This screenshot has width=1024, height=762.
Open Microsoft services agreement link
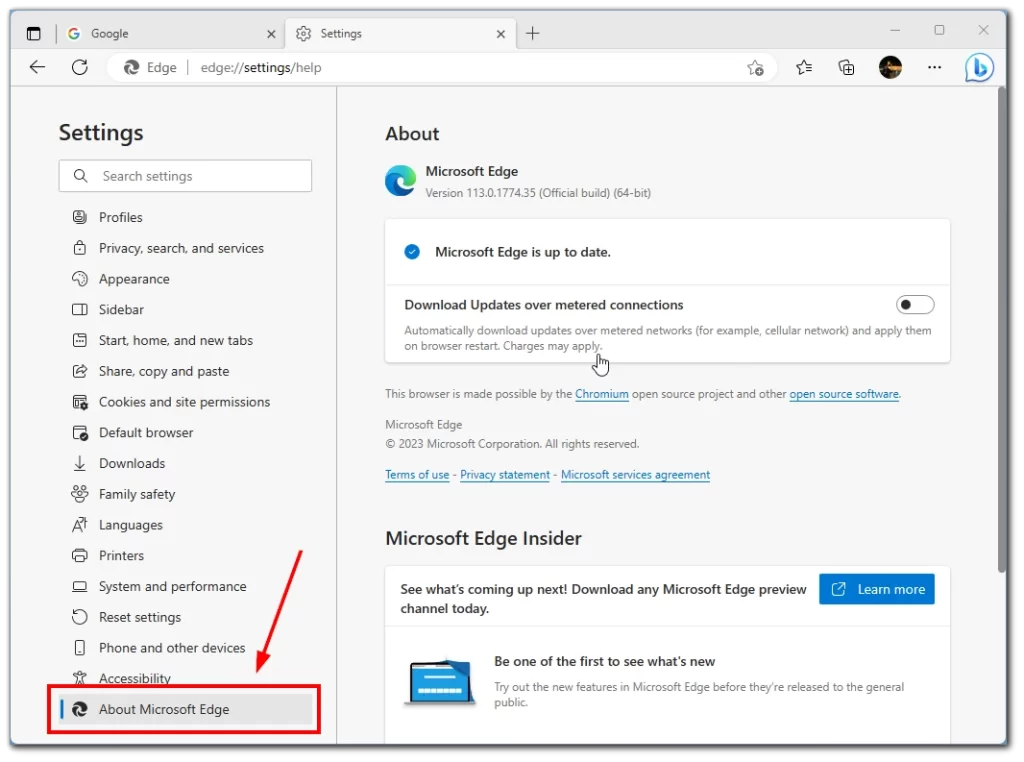coord(635,475)
